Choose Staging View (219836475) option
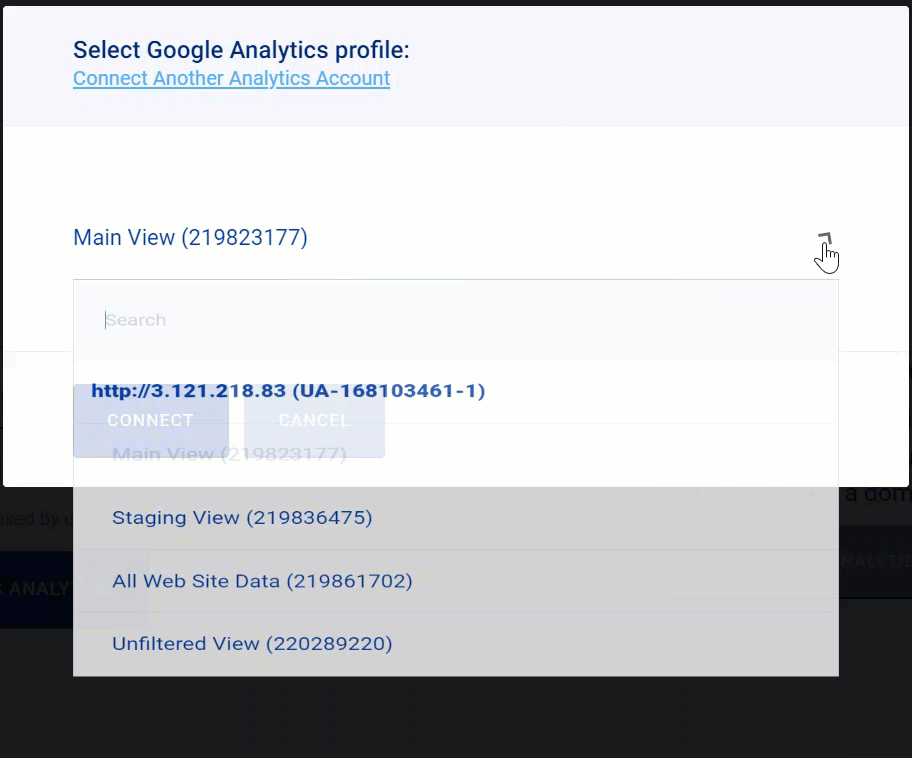This screenshot has height=758, width=912. (242, 517)
